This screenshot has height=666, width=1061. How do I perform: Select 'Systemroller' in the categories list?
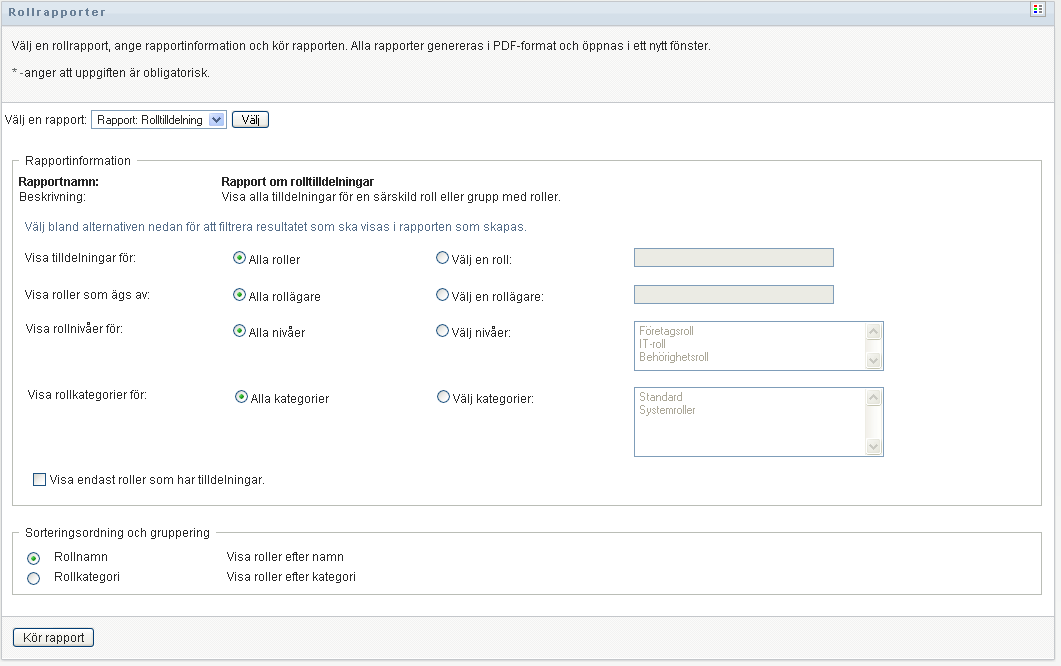tap(667, 410)
